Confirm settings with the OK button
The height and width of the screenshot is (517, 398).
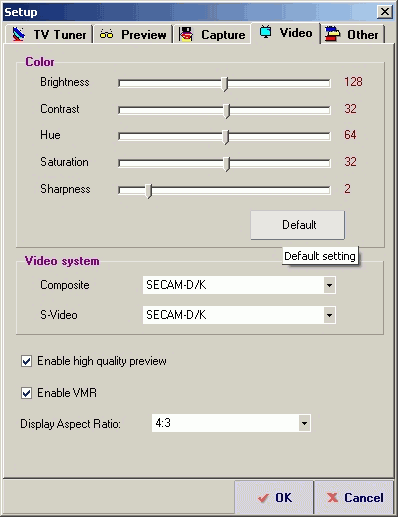274,497
